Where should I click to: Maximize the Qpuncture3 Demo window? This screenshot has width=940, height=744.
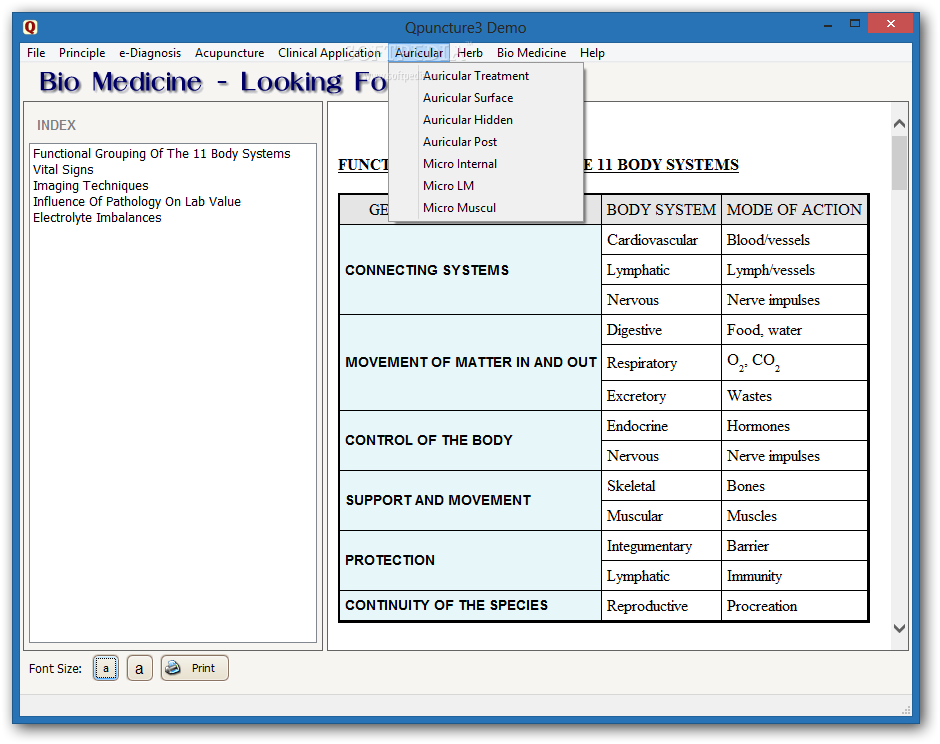(855, 24)
